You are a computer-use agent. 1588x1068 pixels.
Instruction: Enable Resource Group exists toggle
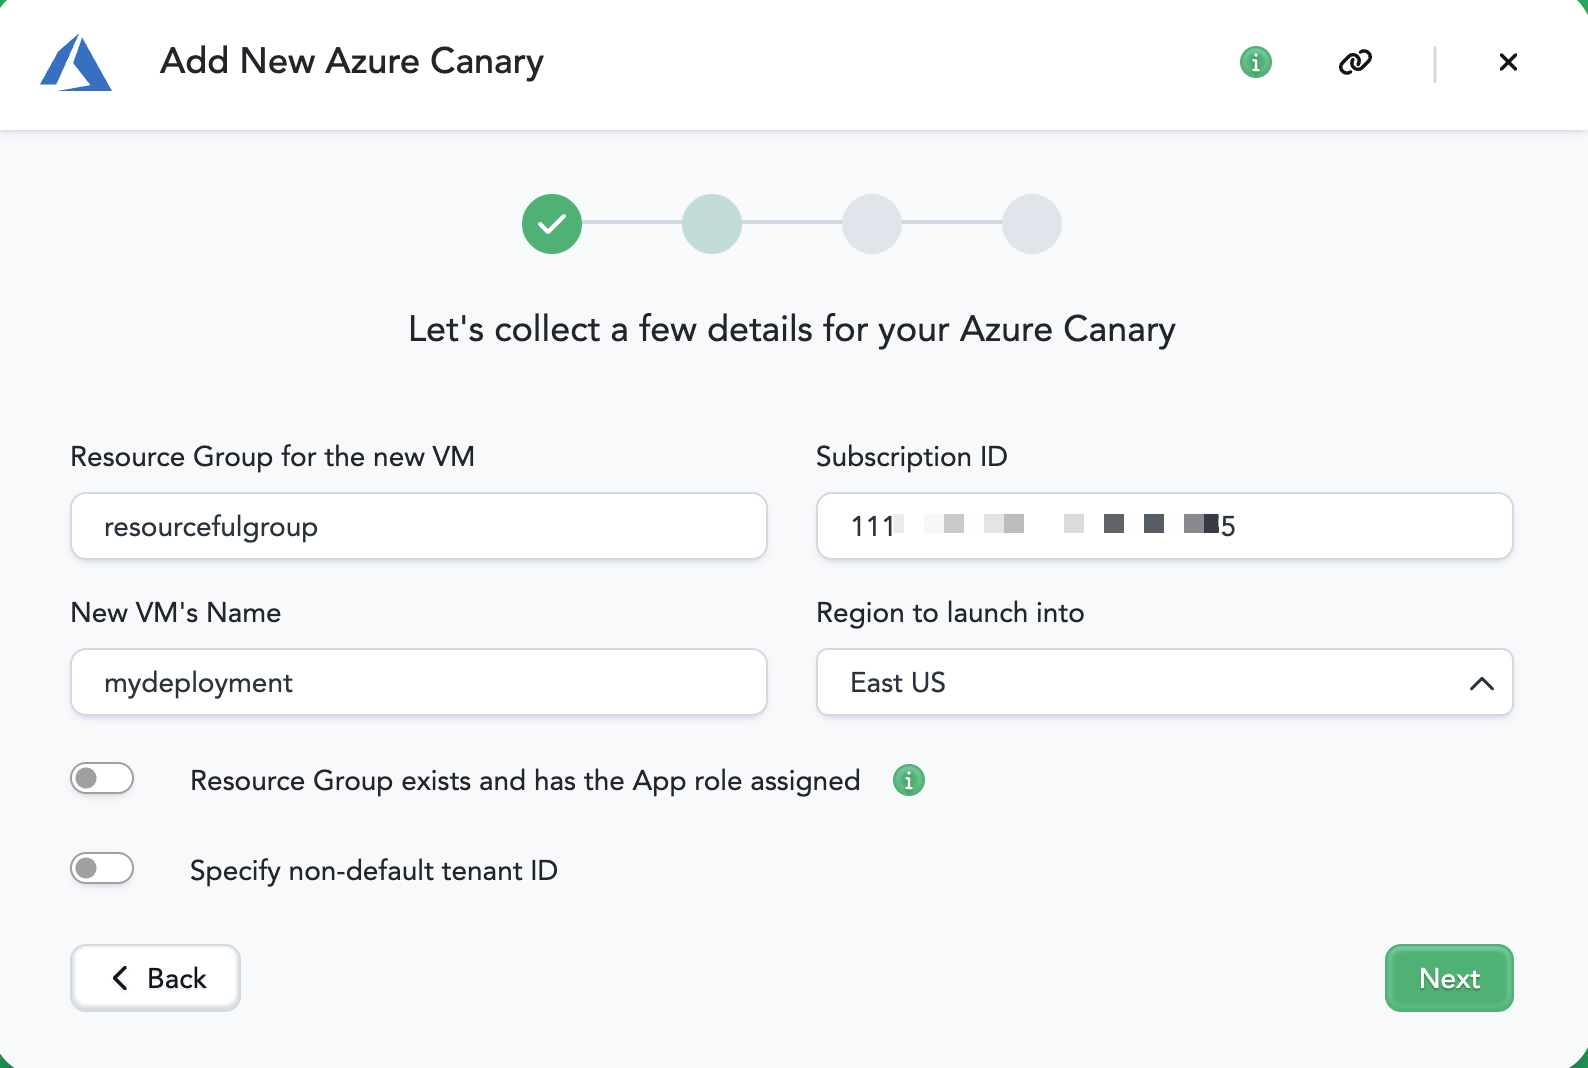click(x=102, y=778)
